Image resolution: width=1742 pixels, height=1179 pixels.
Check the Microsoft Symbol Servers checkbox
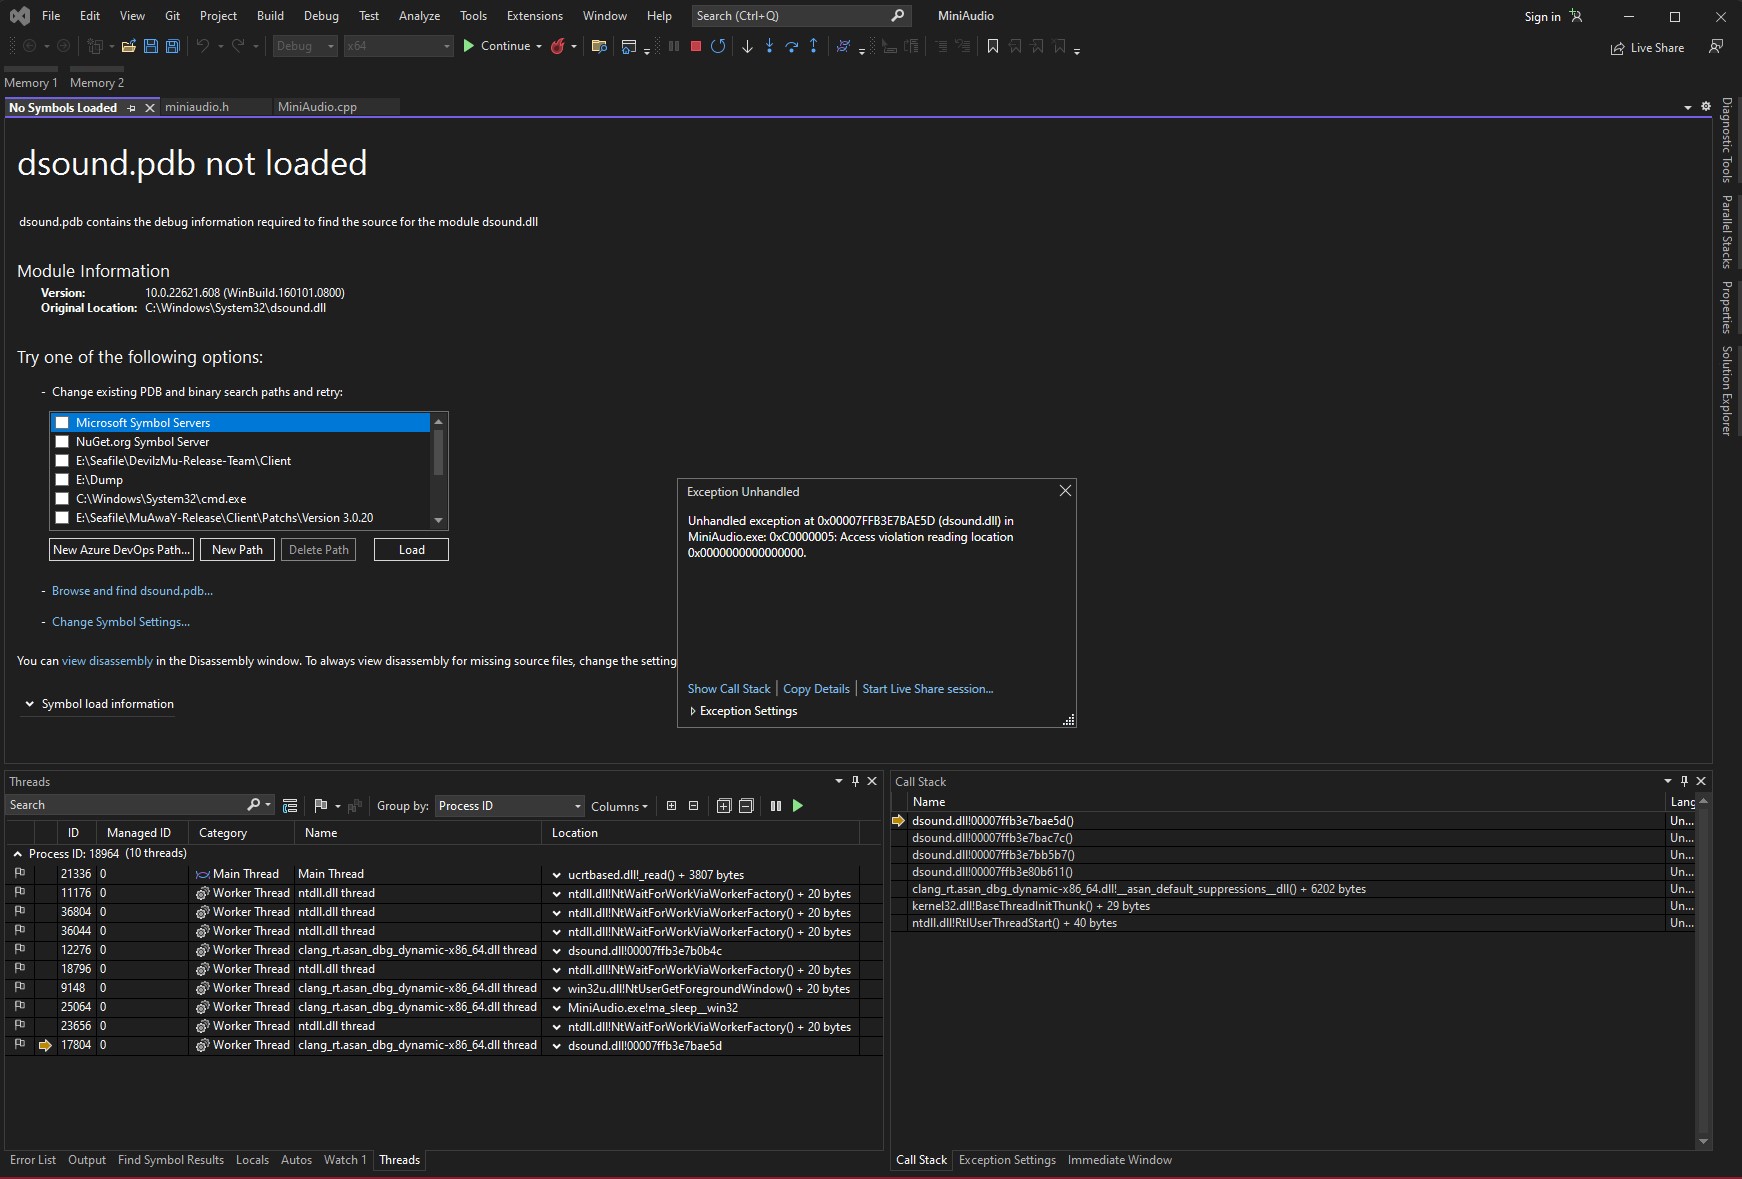coord(62,422)
